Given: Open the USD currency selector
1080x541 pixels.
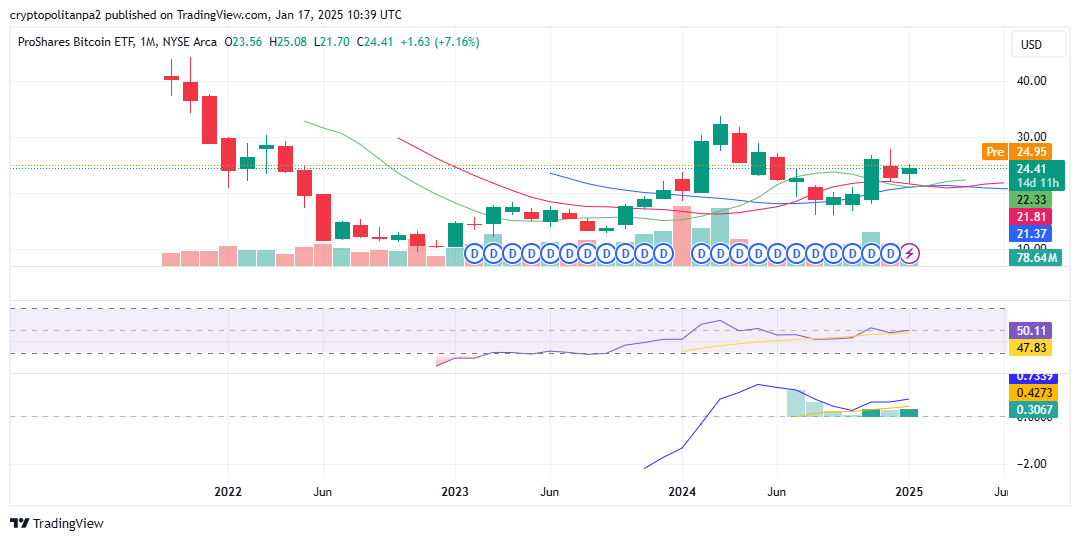Looking at the screenshot, I should click(1030, 45).
